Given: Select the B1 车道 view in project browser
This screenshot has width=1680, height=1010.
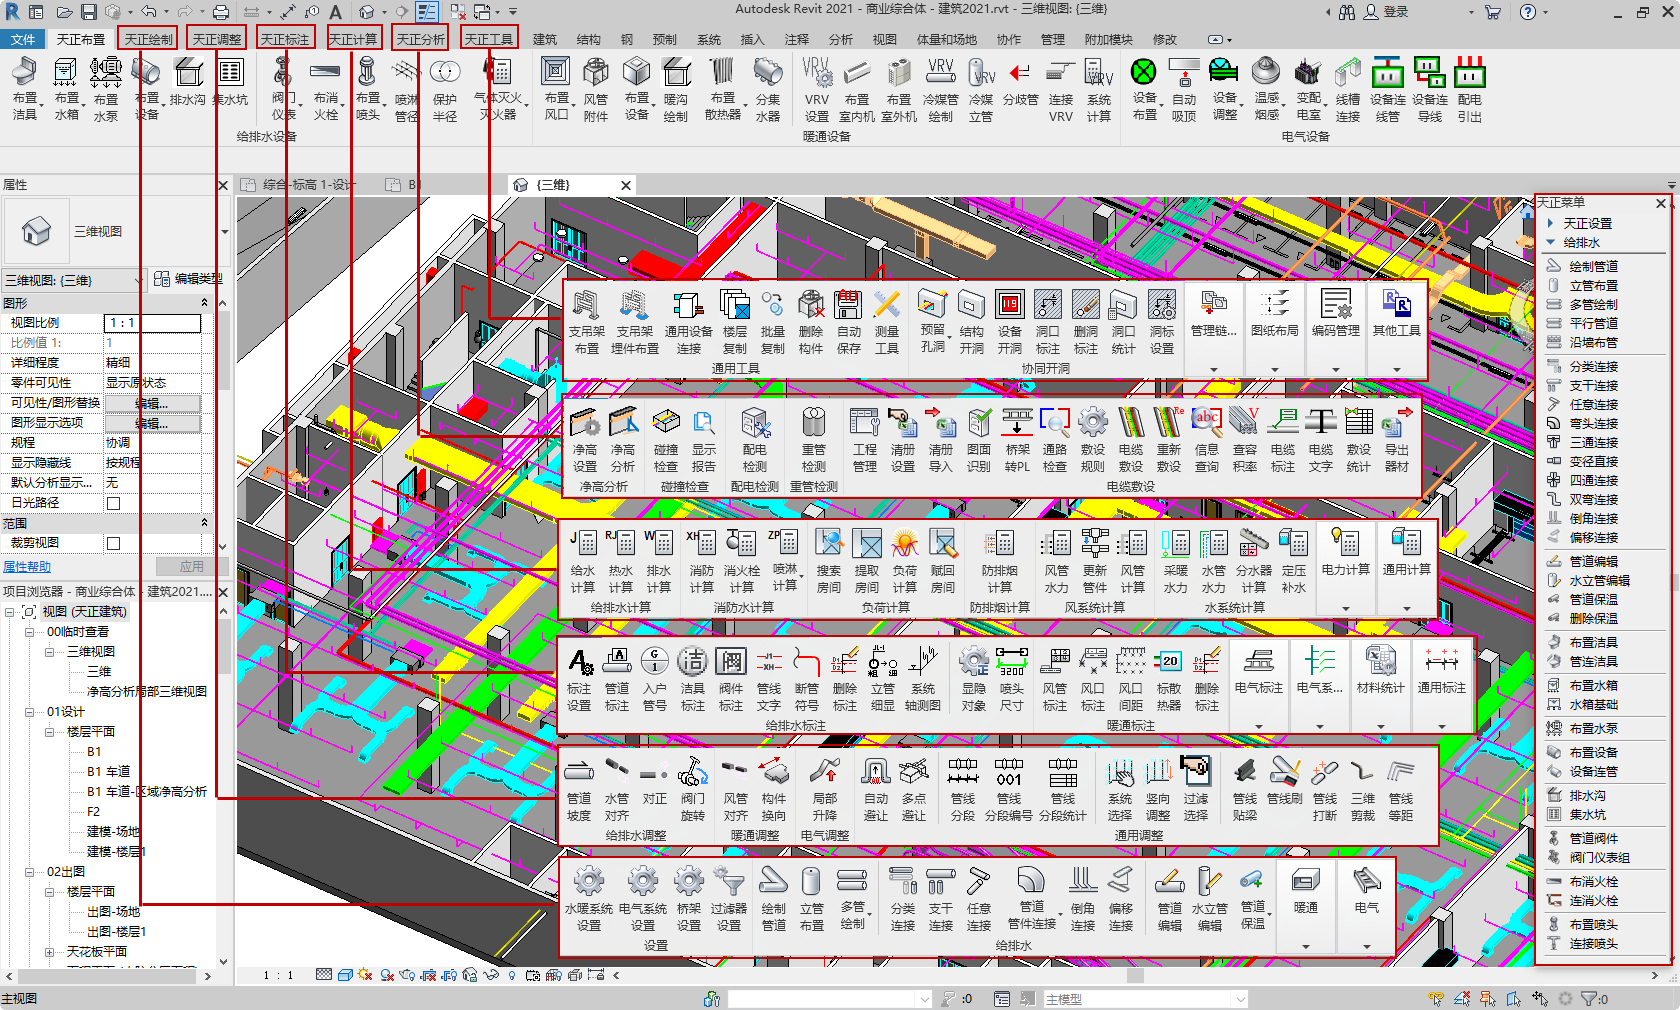Looking at the screenshot, I should (108, 772).
